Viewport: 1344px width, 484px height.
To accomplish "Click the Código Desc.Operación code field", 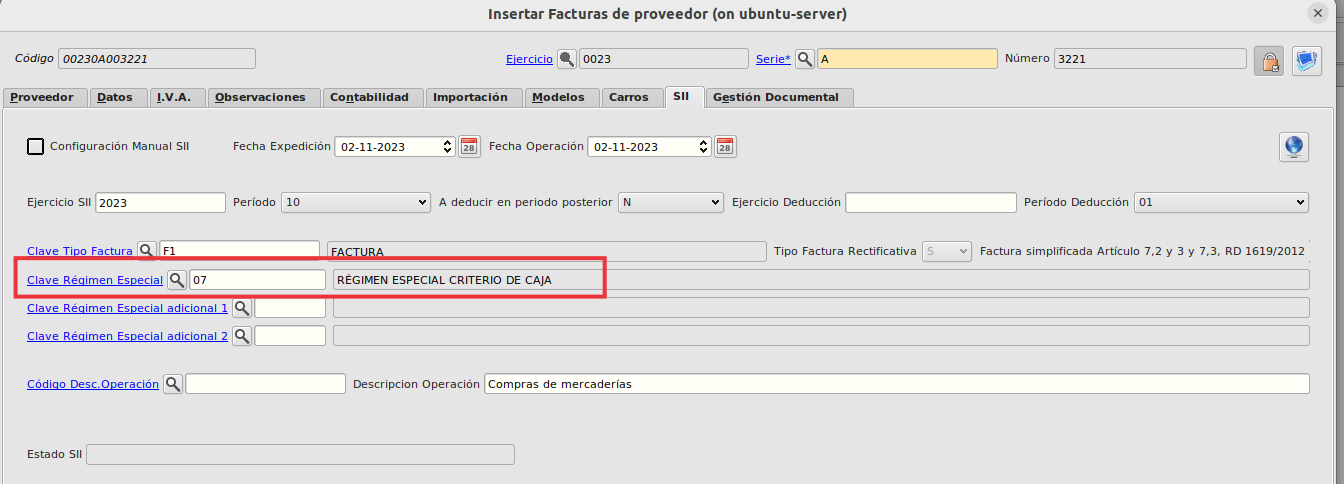I will (265, 384).
